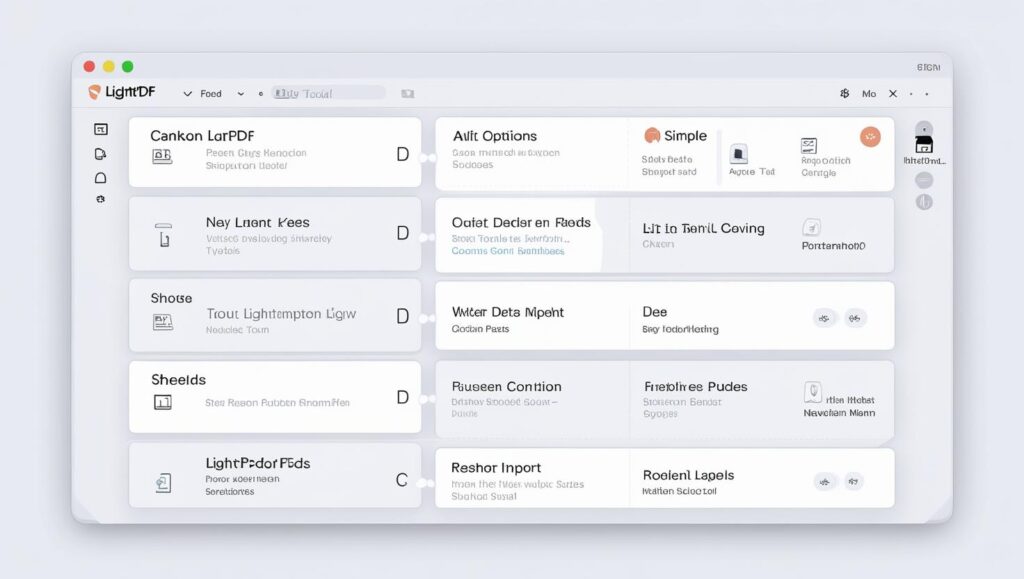1024x579 pixels.
Task: Click the icon in the Ney Lraent Kees card
Action: (x=163, y=236)
